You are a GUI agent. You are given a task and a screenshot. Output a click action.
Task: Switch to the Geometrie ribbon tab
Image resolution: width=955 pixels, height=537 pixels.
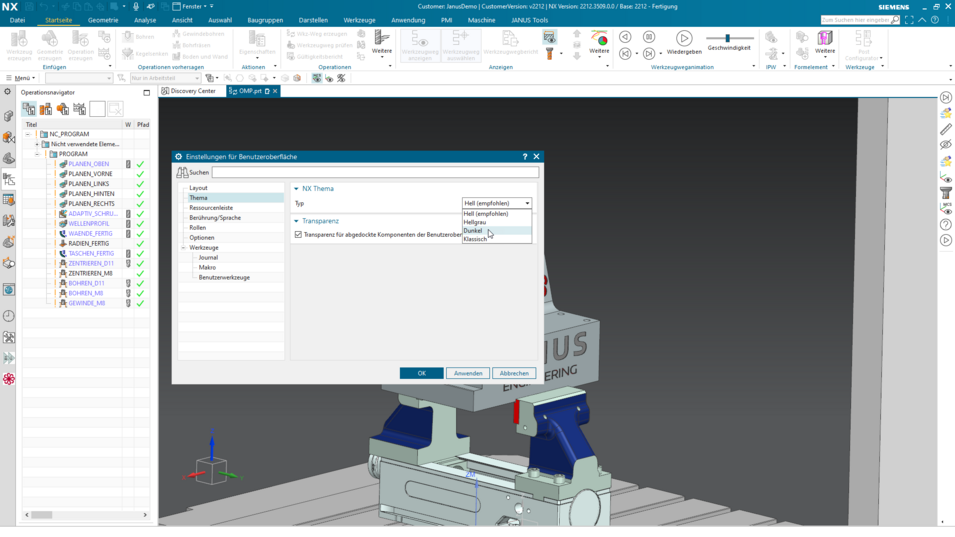(x=103, y=20)
